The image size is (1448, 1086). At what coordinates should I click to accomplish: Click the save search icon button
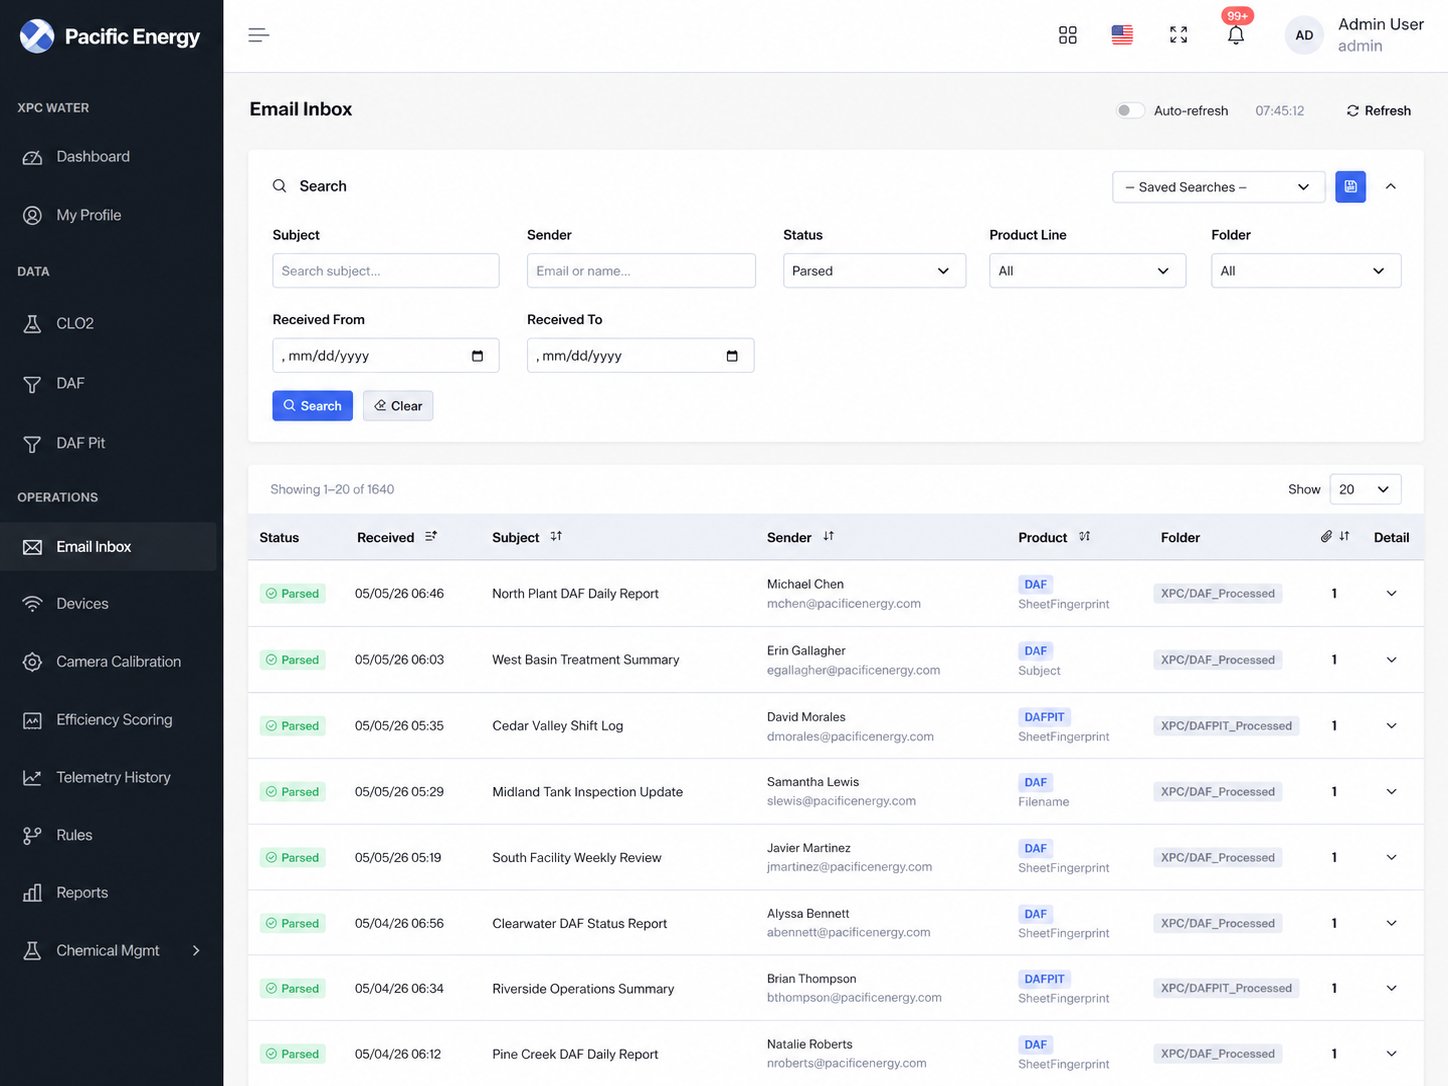pos(1350,187)
